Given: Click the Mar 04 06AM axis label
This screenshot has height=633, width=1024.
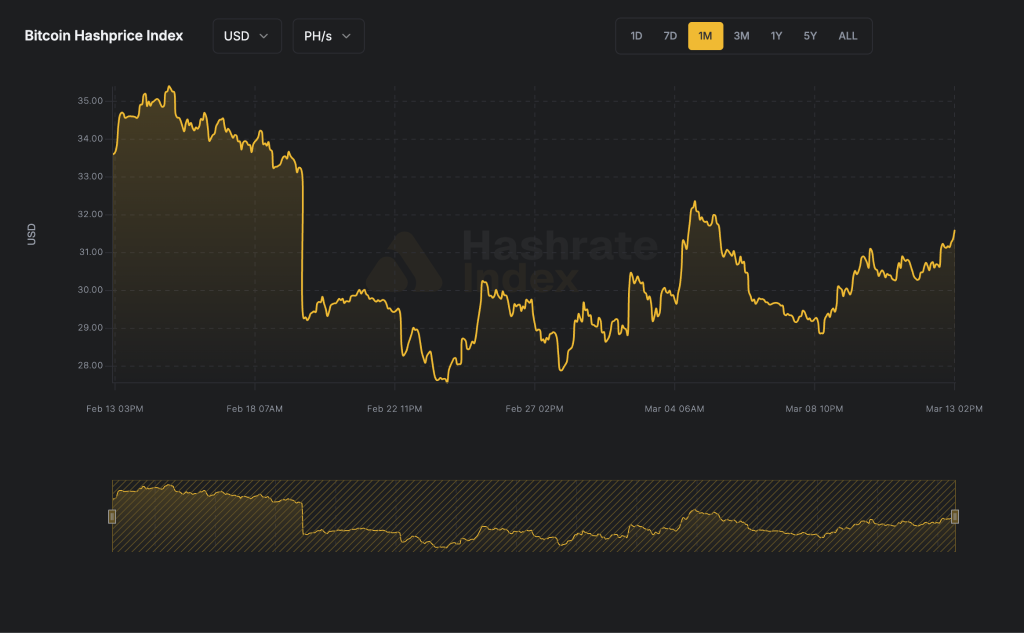Looking at the screenshot, I should (675, 409).
